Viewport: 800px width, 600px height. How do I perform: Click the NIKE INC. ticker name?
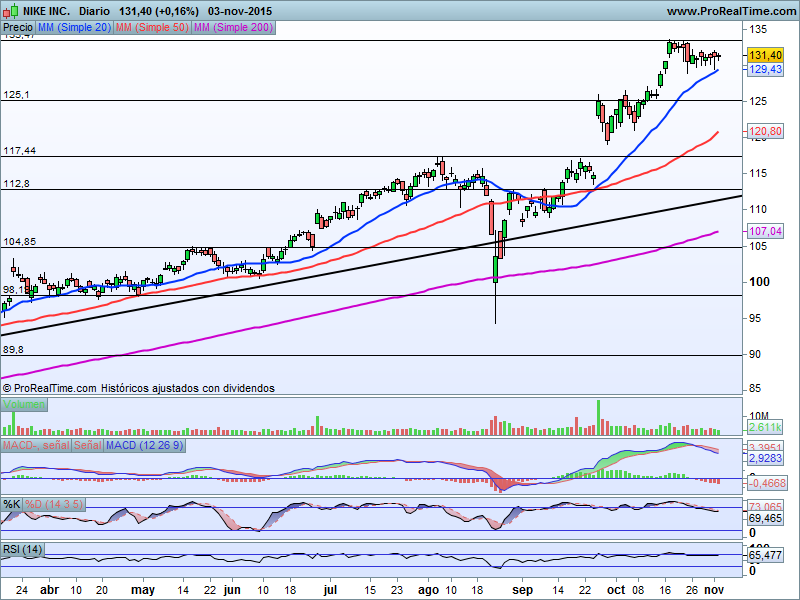pos(46,11)
